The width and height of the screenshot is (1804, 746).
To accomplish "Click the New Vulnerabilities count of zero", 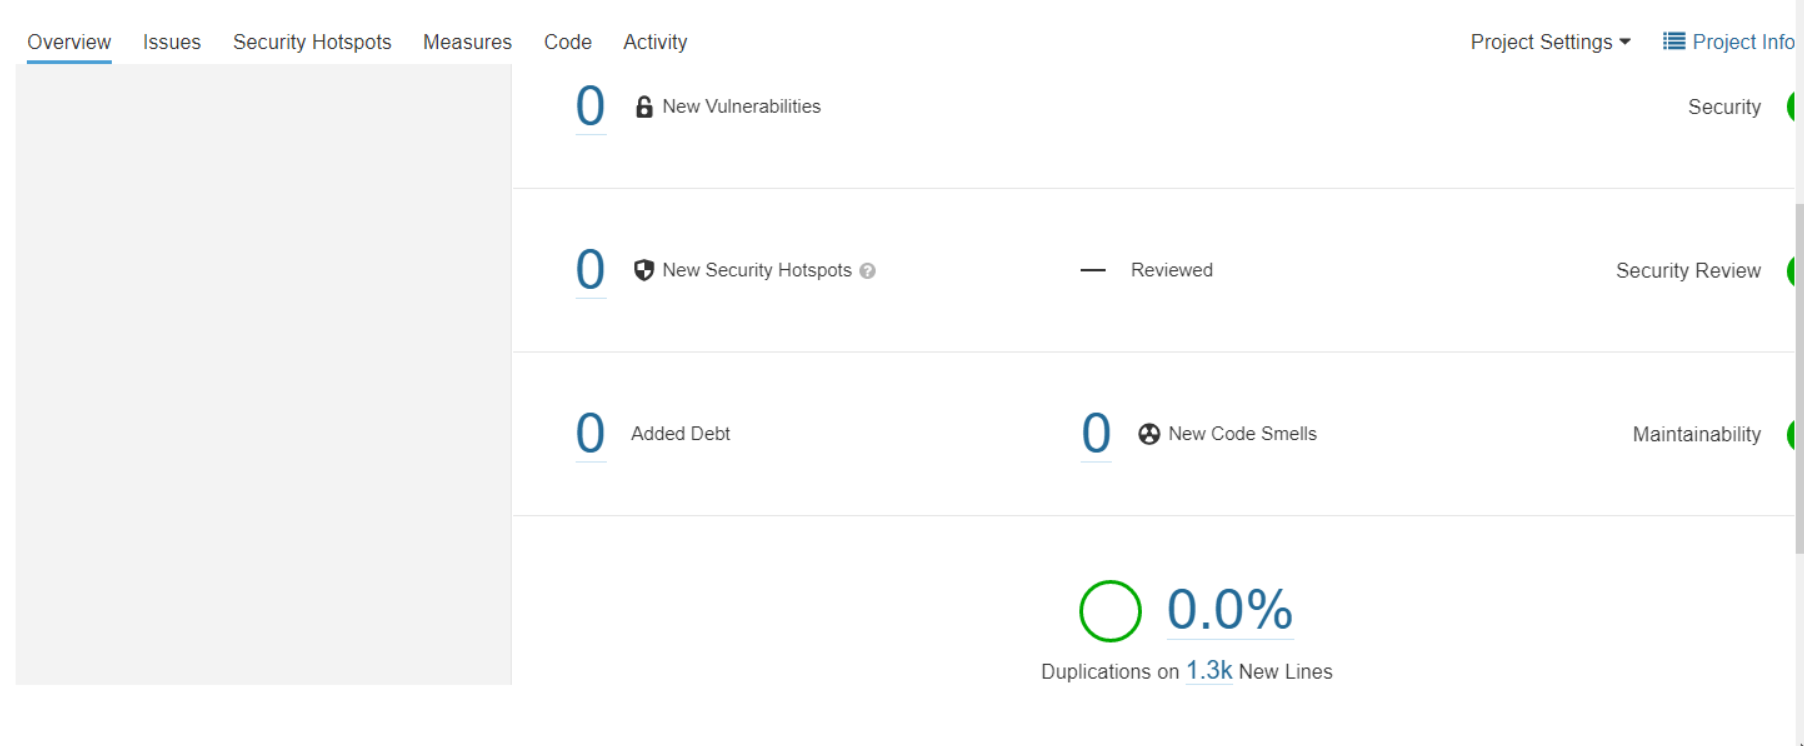I will point(590,106).
